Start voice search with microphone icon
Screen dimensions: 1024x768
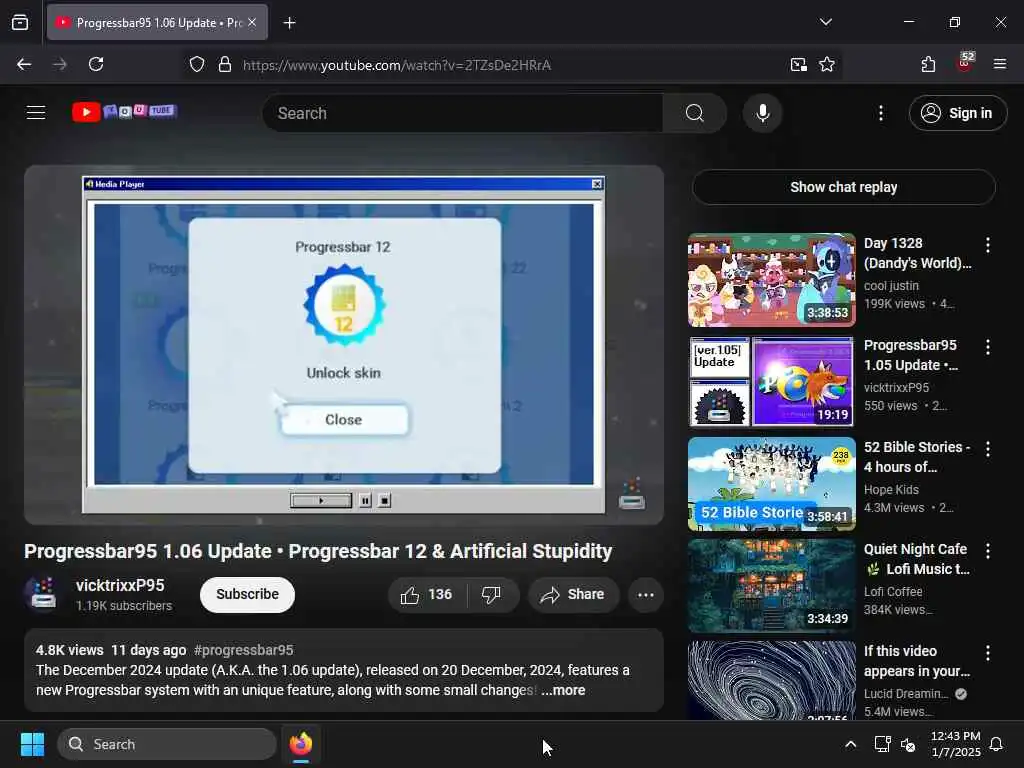[762, 113]
